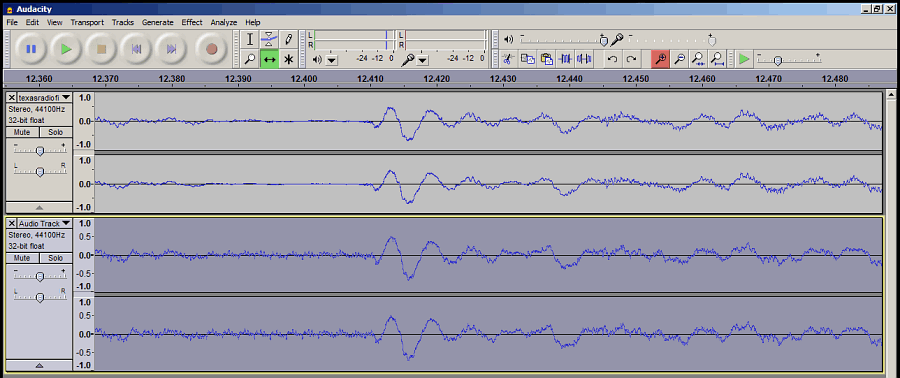Click the output meter speaker icon
The width and height of the screenshot is (900, 378).
(x=317, y=59)
